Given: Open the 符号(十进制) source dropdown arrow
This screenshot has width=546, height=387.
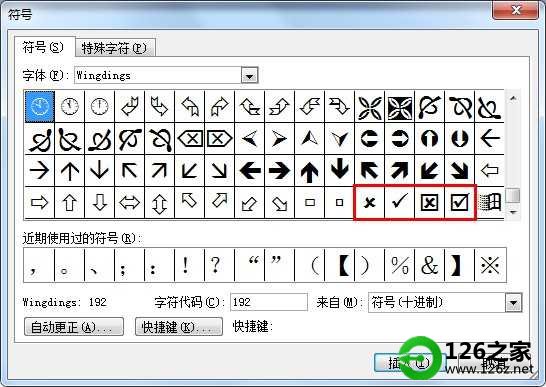Looking at the screenshot, I should pos(514,303).
